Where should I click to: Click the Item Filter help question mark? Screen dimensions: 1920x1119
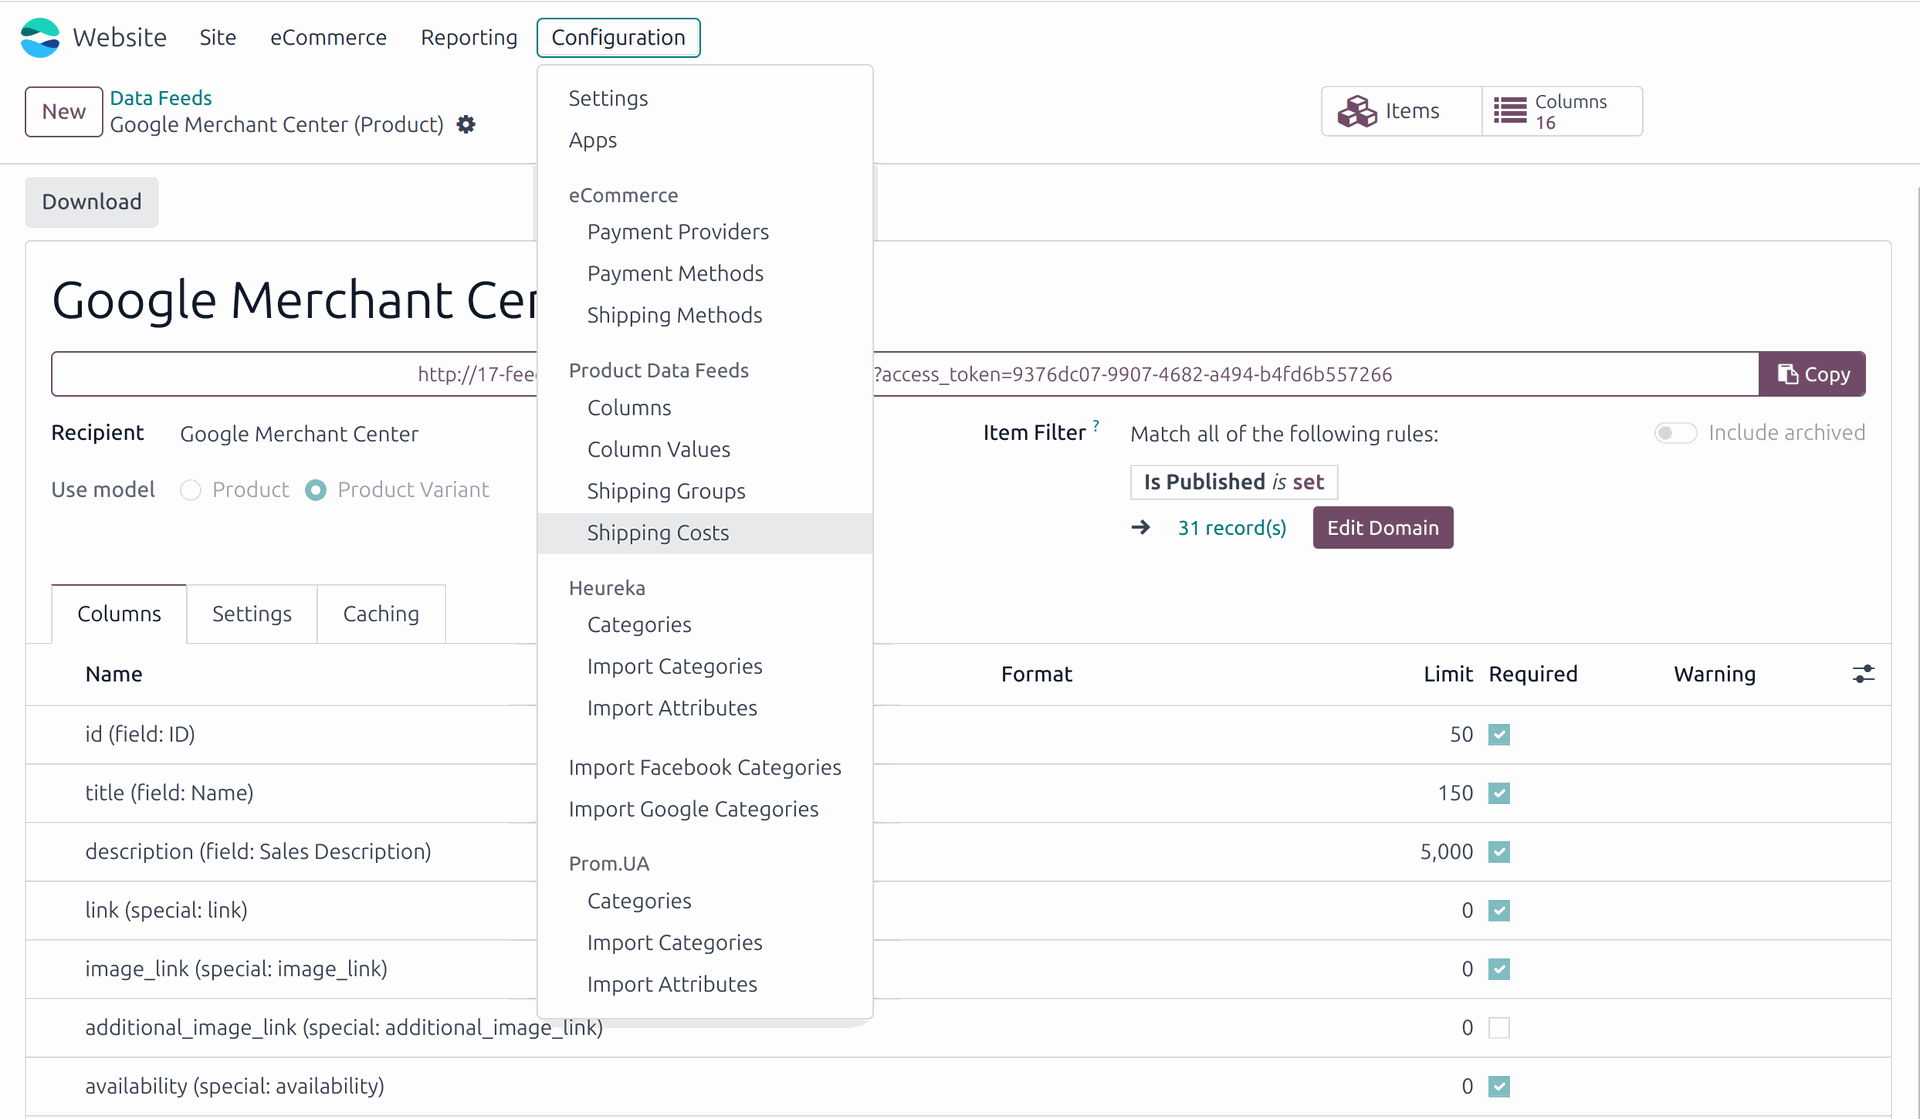coord(1096,425)
